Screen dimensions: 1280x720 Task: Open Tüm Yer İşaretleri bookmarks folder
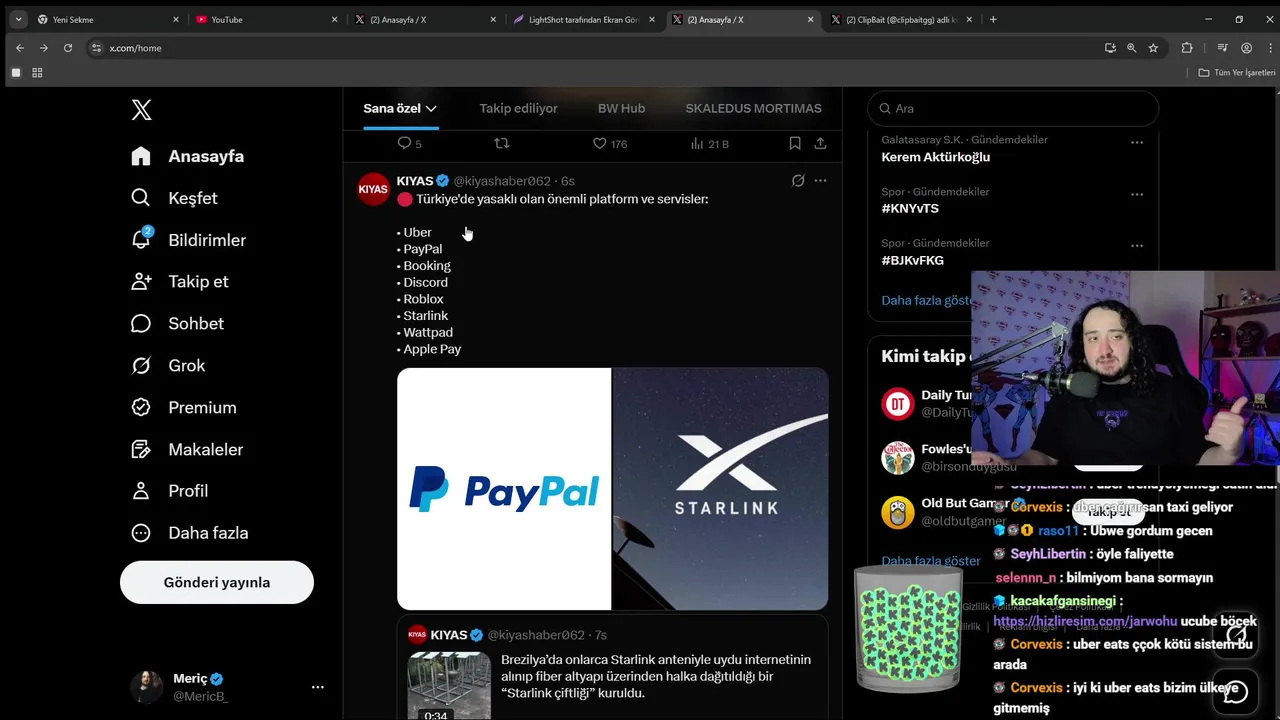(1237, 72)
